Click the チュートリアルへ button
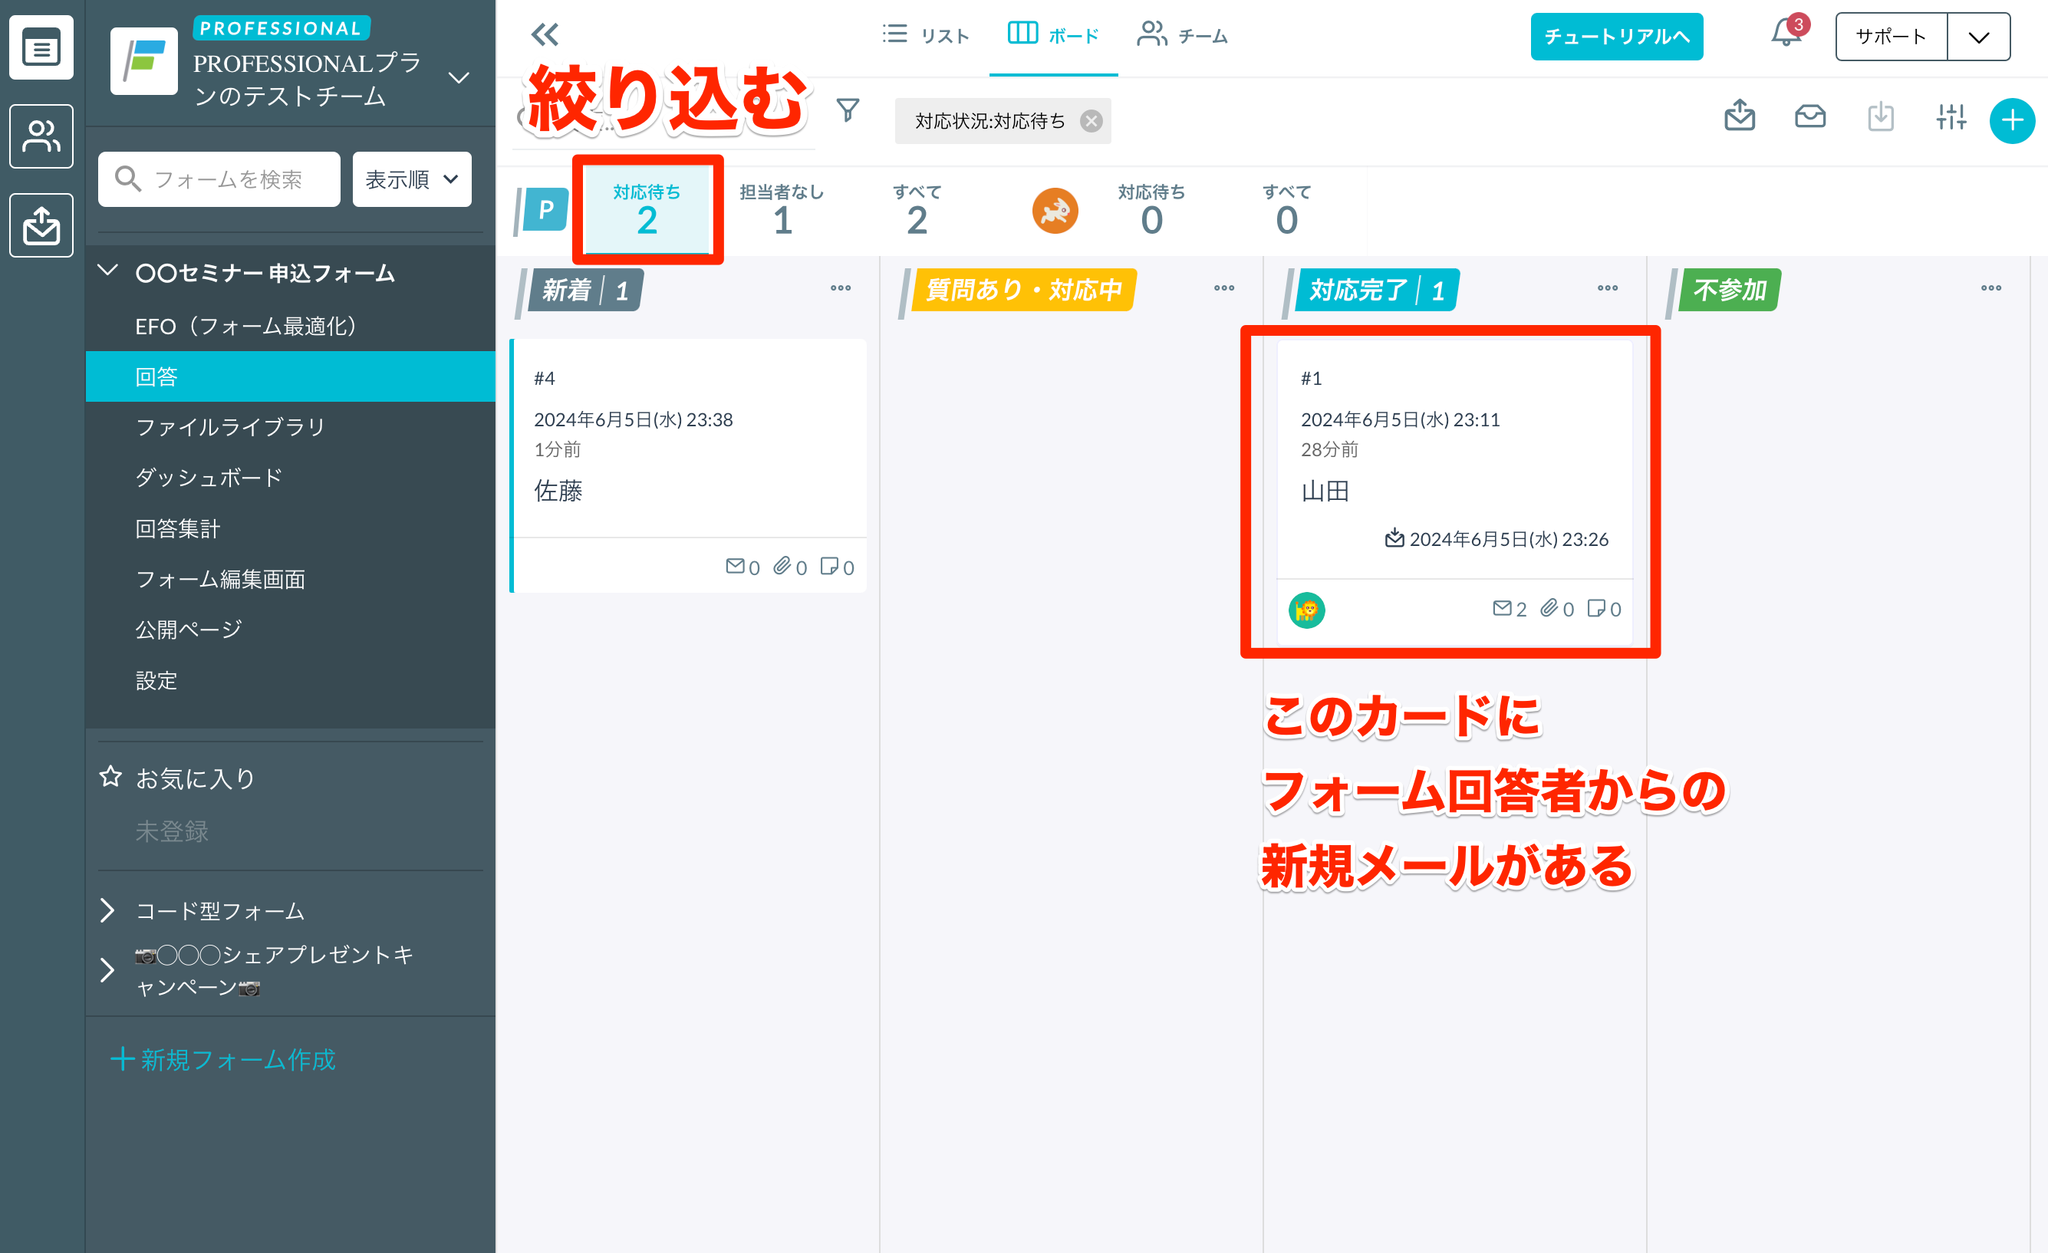The height and width of the screenshot is (1253, 2048). (1616, 37)
